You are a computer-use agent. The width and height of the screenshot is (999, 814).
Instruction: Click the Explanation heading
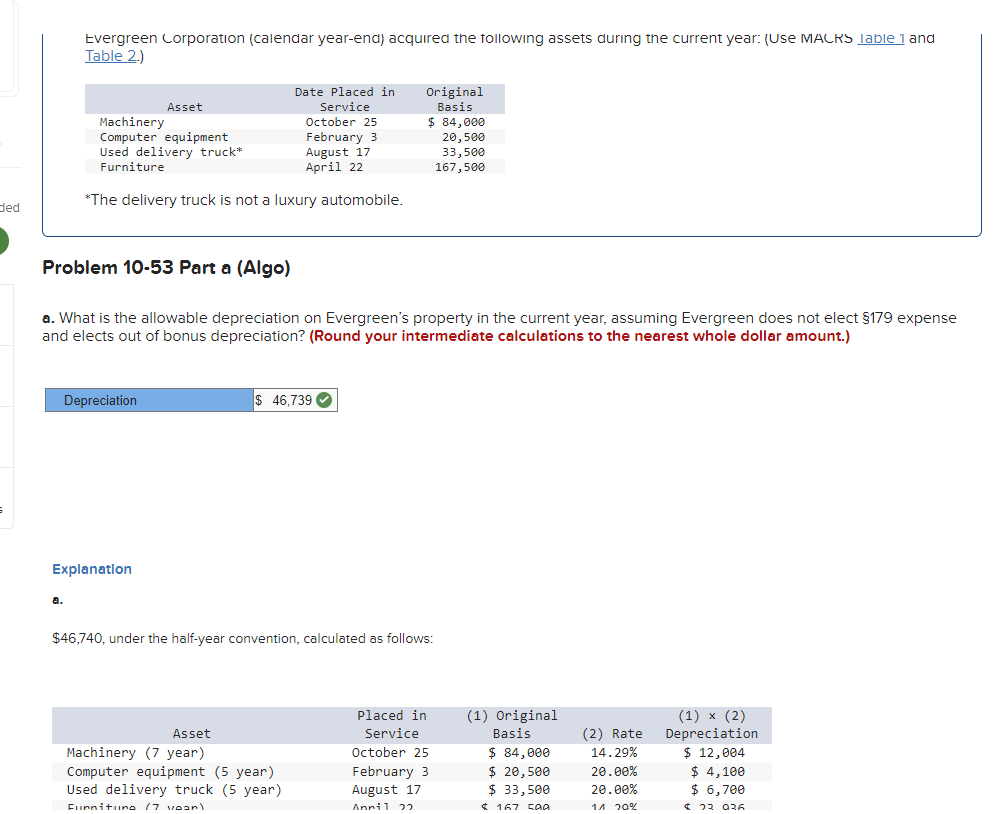click(x=92, y=569)
